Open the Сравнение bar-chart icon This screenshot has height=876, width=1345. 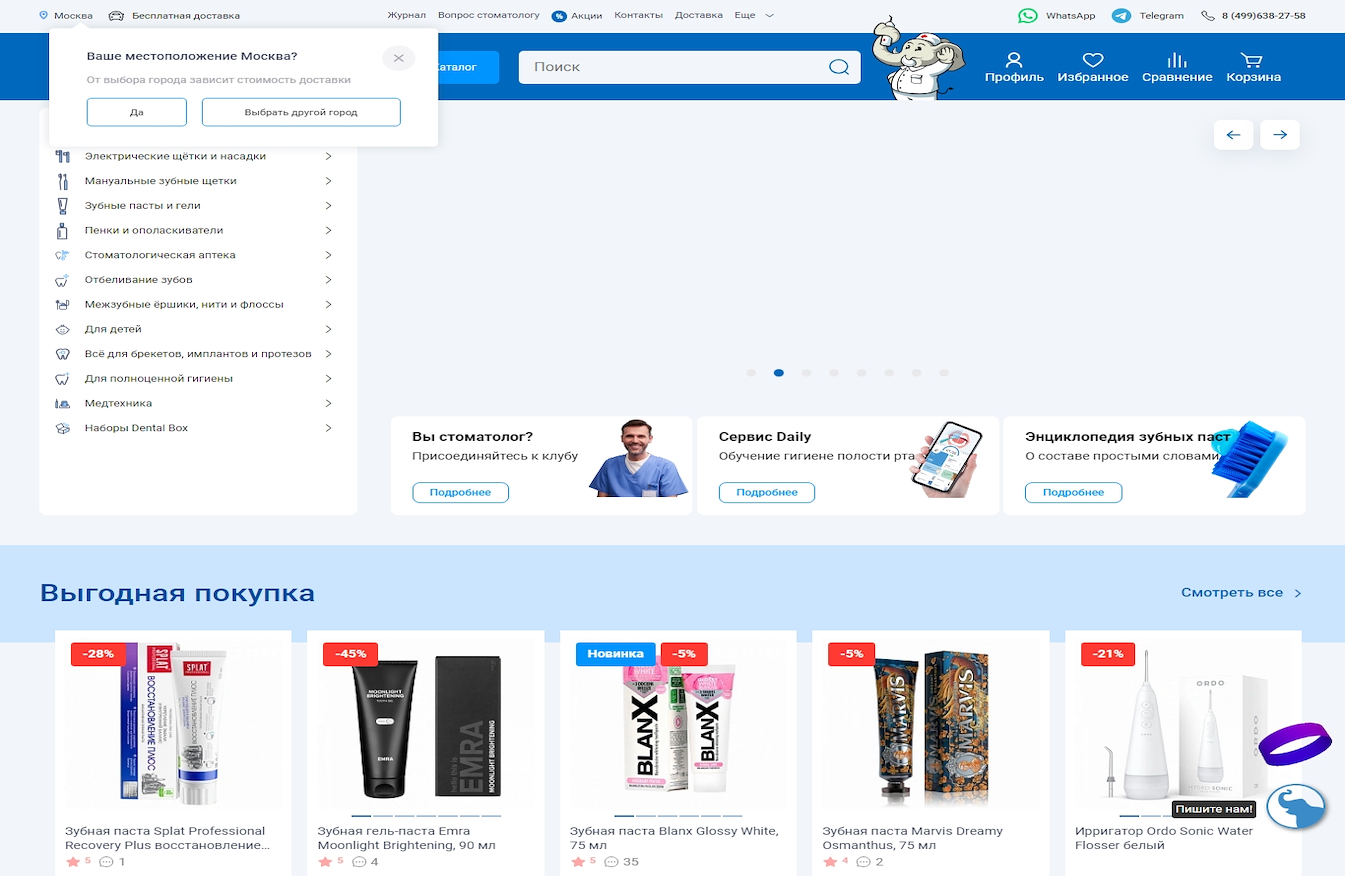[x=1177, y=60]
